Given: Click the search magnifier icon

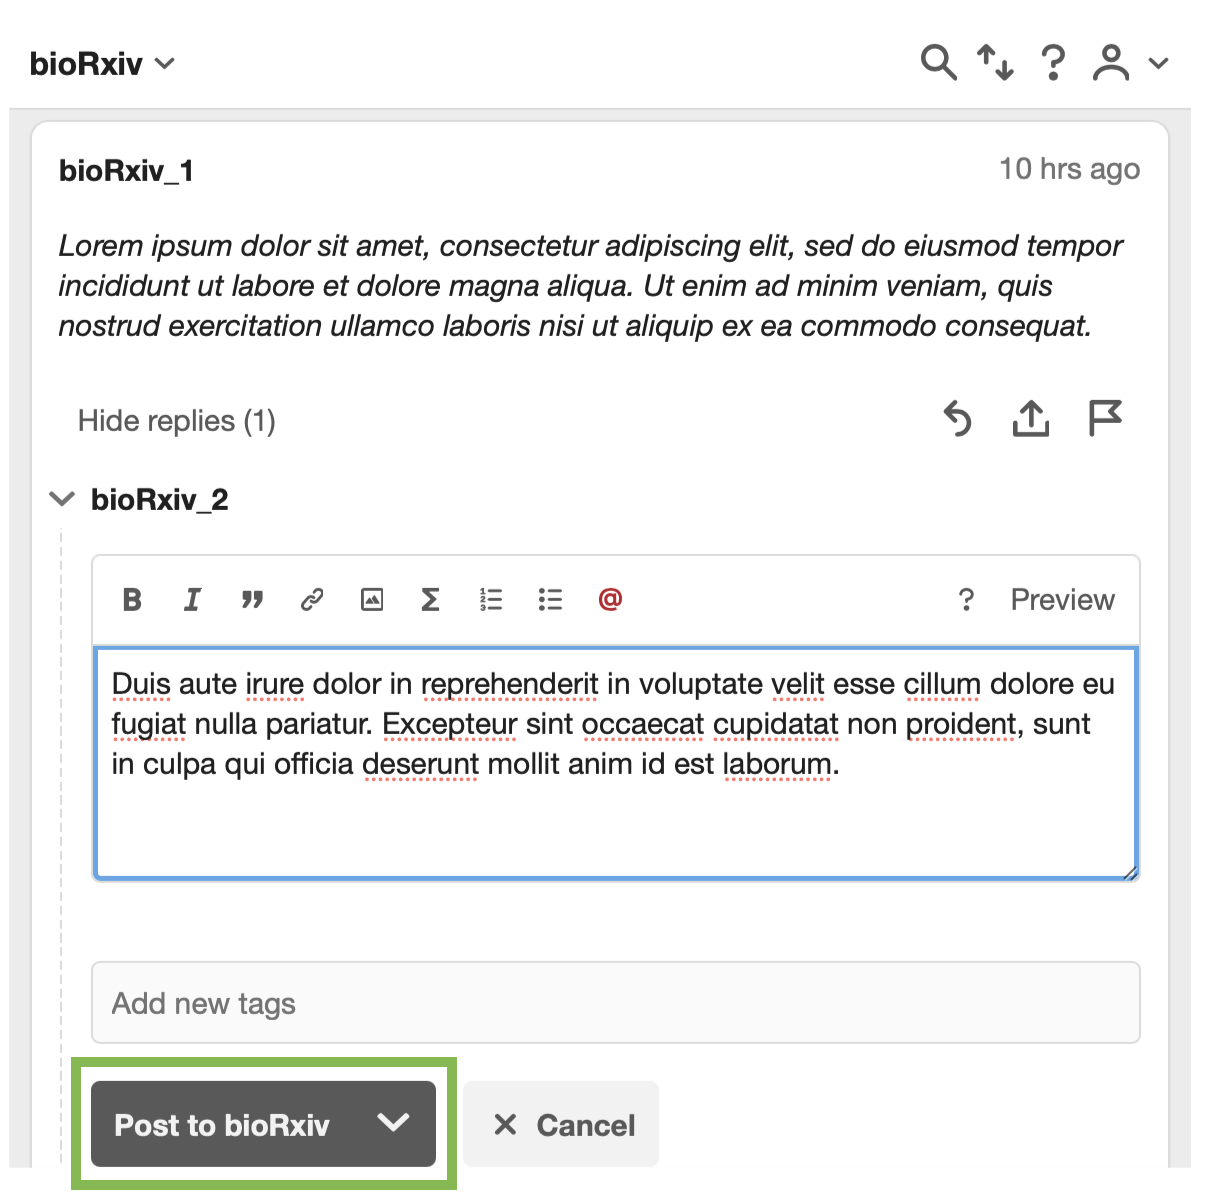Looking at the screenshot, I should 938,63.
